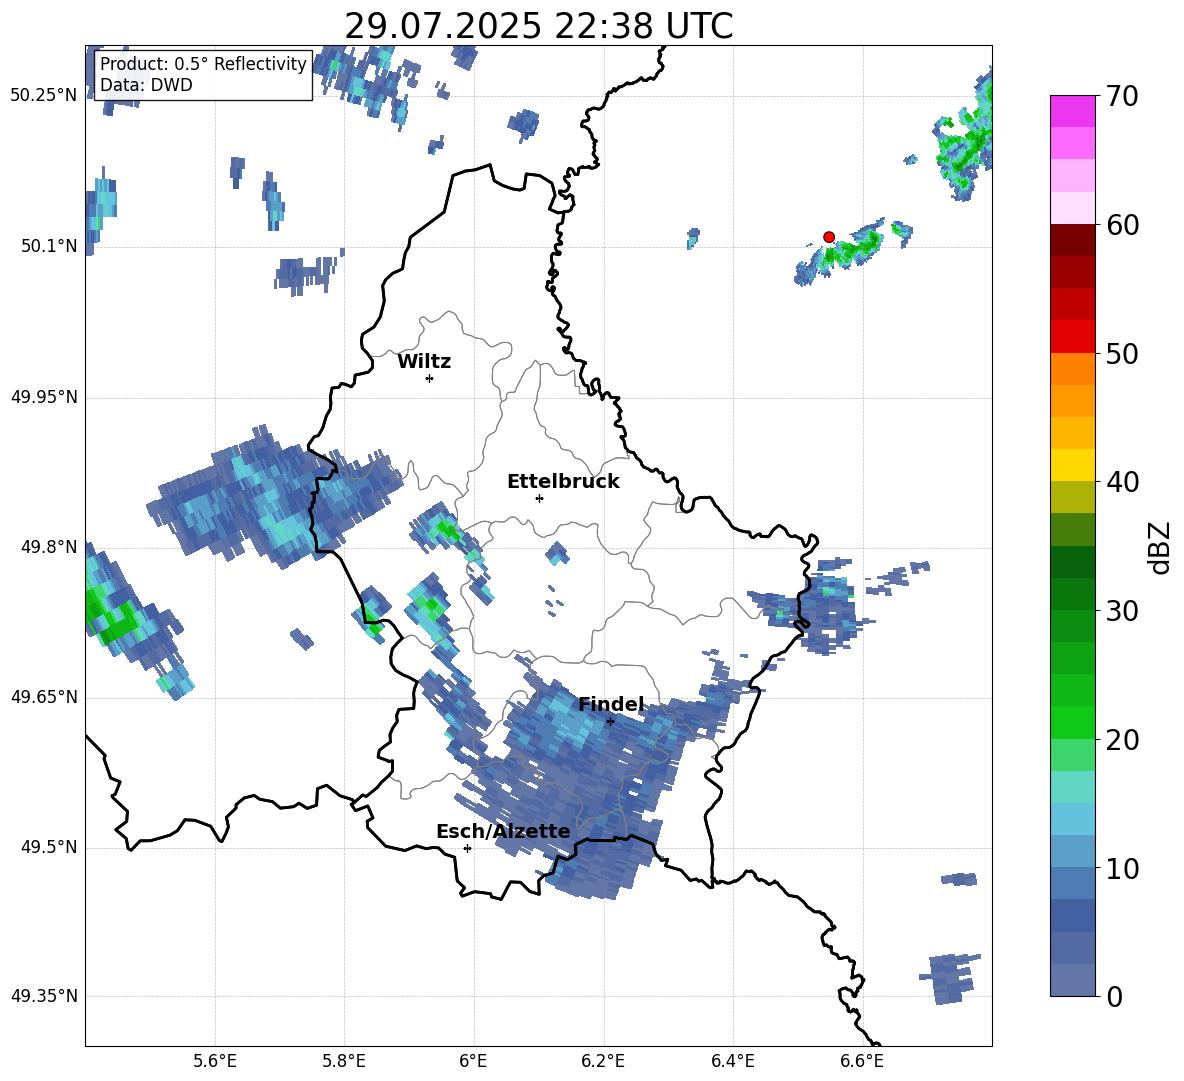Click the yellow colorbar segment above 40
Viewport: 1184px width, 1081px height.
point(1073,465)
